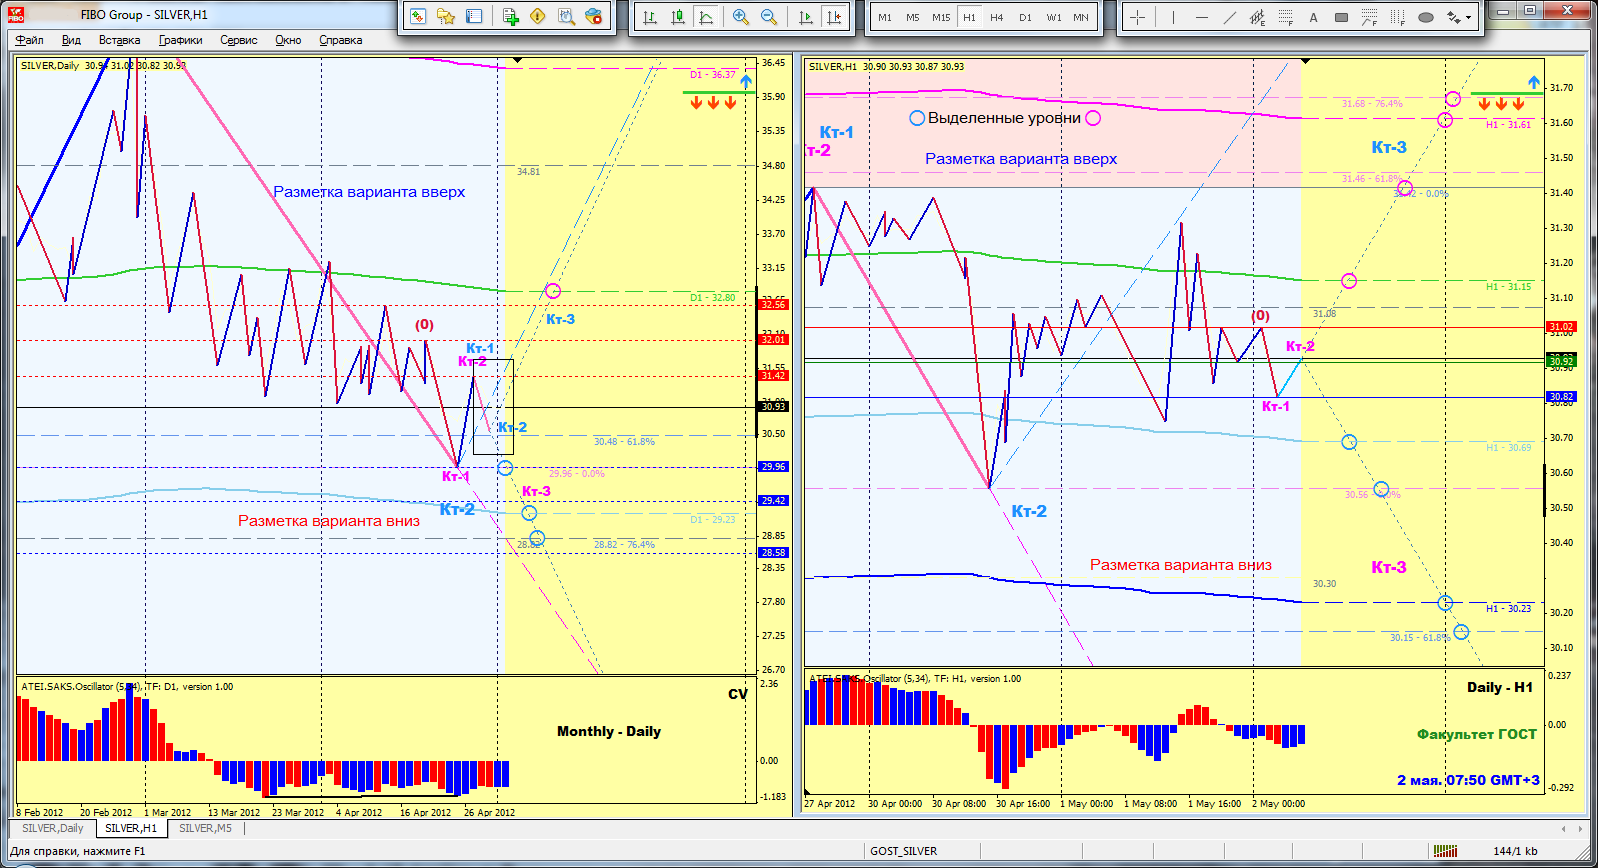
Task: Switch to the SILVER,H1 chart tab
Action: [x=131, y=828]
